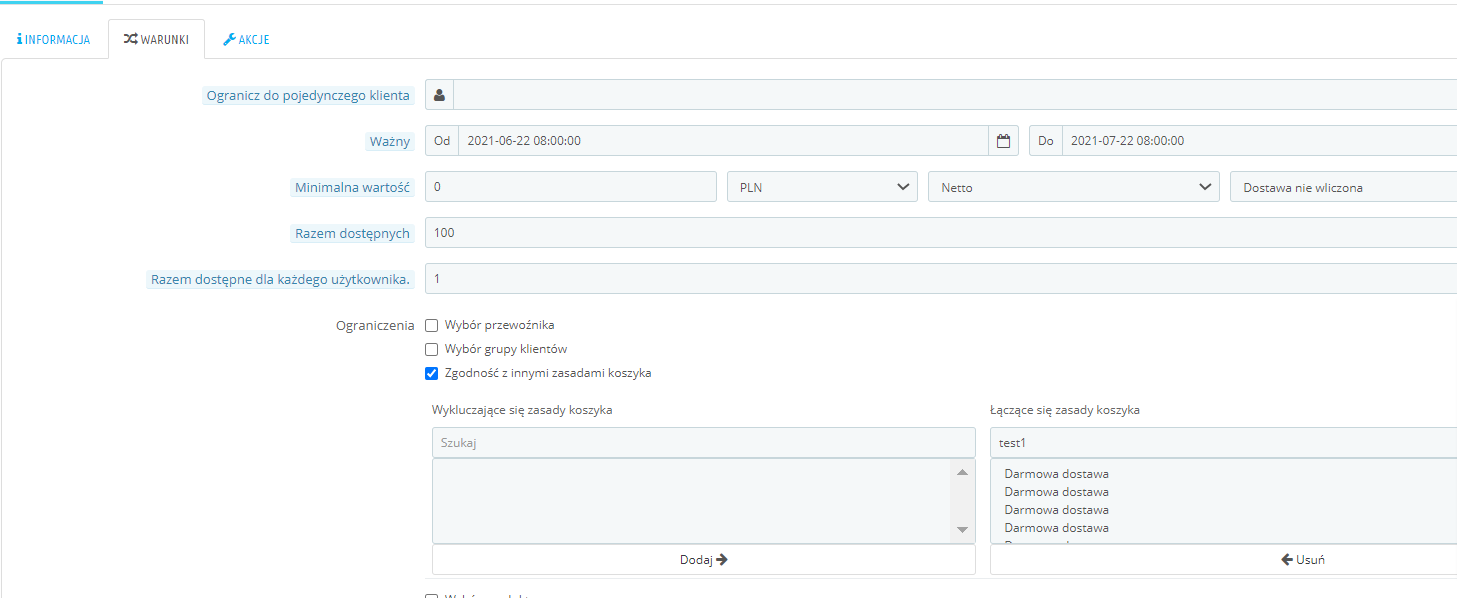This screenshot has width=1457, height=598.
Task: Enable Wybór przewoźnika checkbox
Action: point(432,325)
